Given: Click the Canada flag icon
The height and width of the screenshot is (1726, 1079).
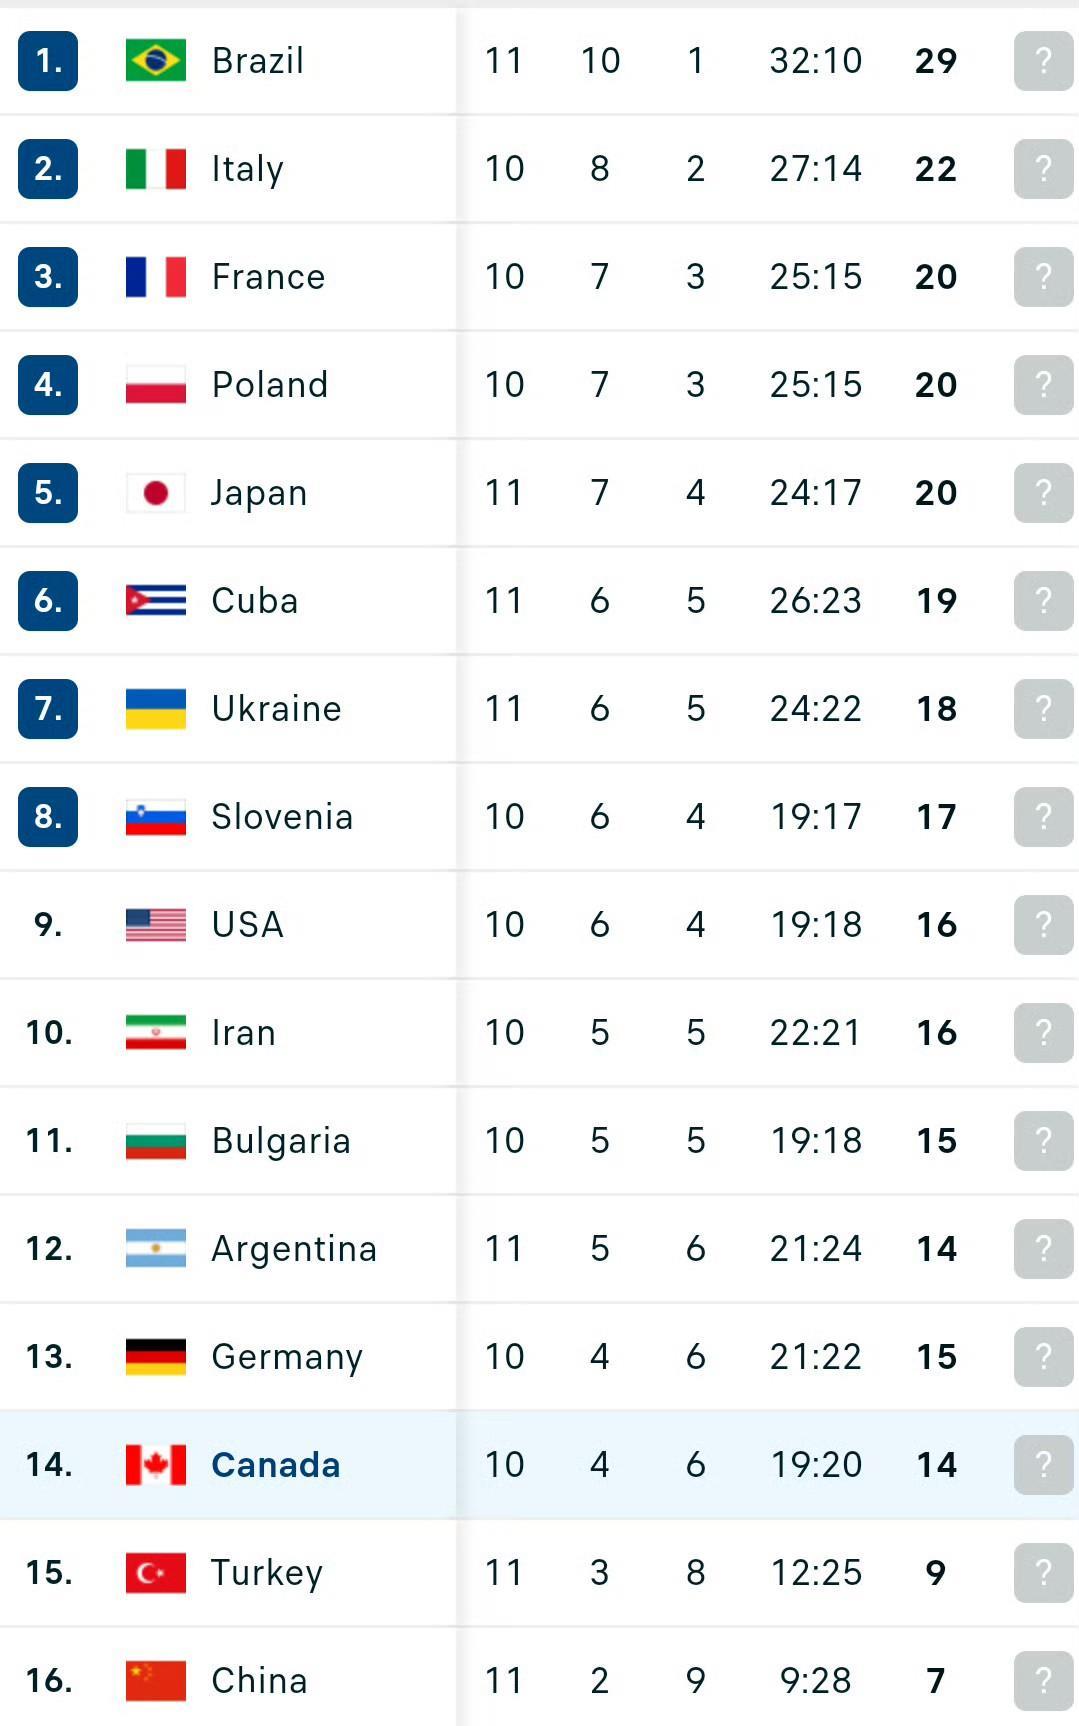Looking at the screenshot, I should coord(155,1465).
